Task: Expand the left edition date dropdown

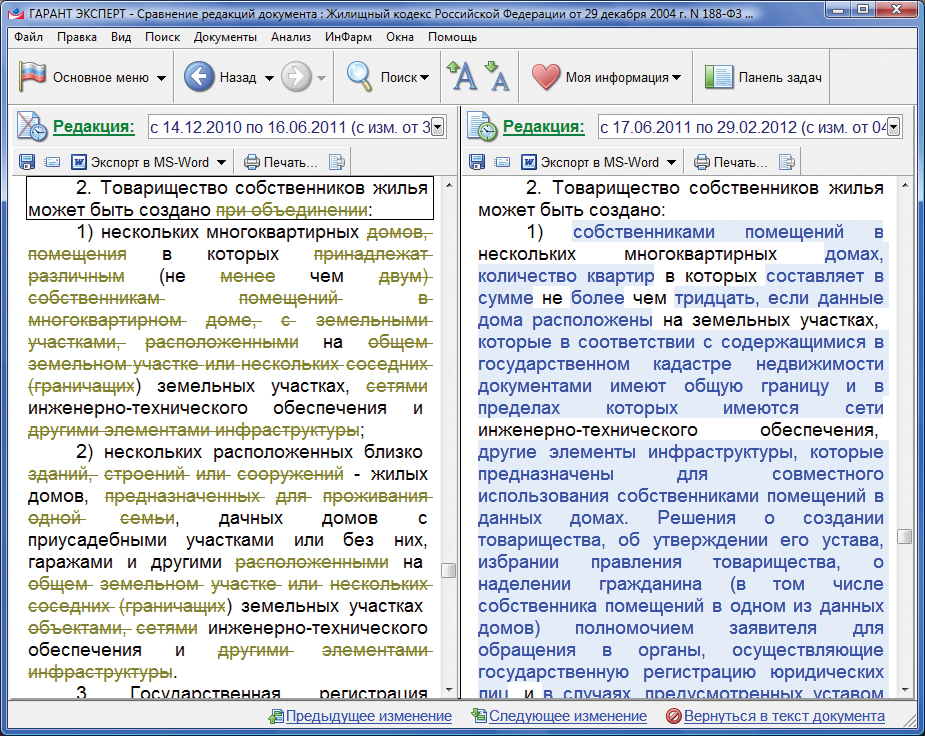Action: tap(439, 127)
